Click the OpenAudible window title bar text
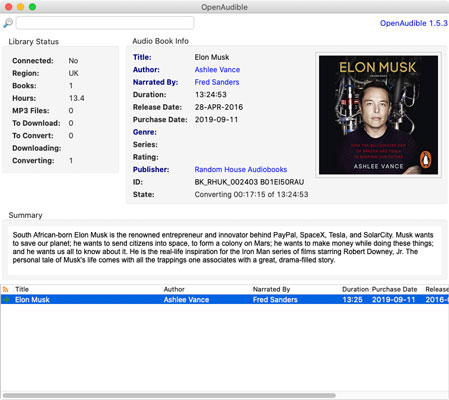 224,7
